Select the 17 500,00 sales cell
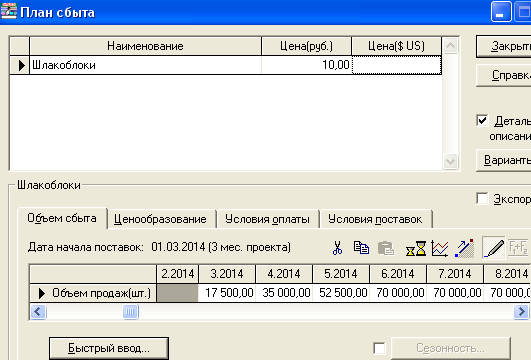Screen dimensions: 531x360 click(227, 293)
